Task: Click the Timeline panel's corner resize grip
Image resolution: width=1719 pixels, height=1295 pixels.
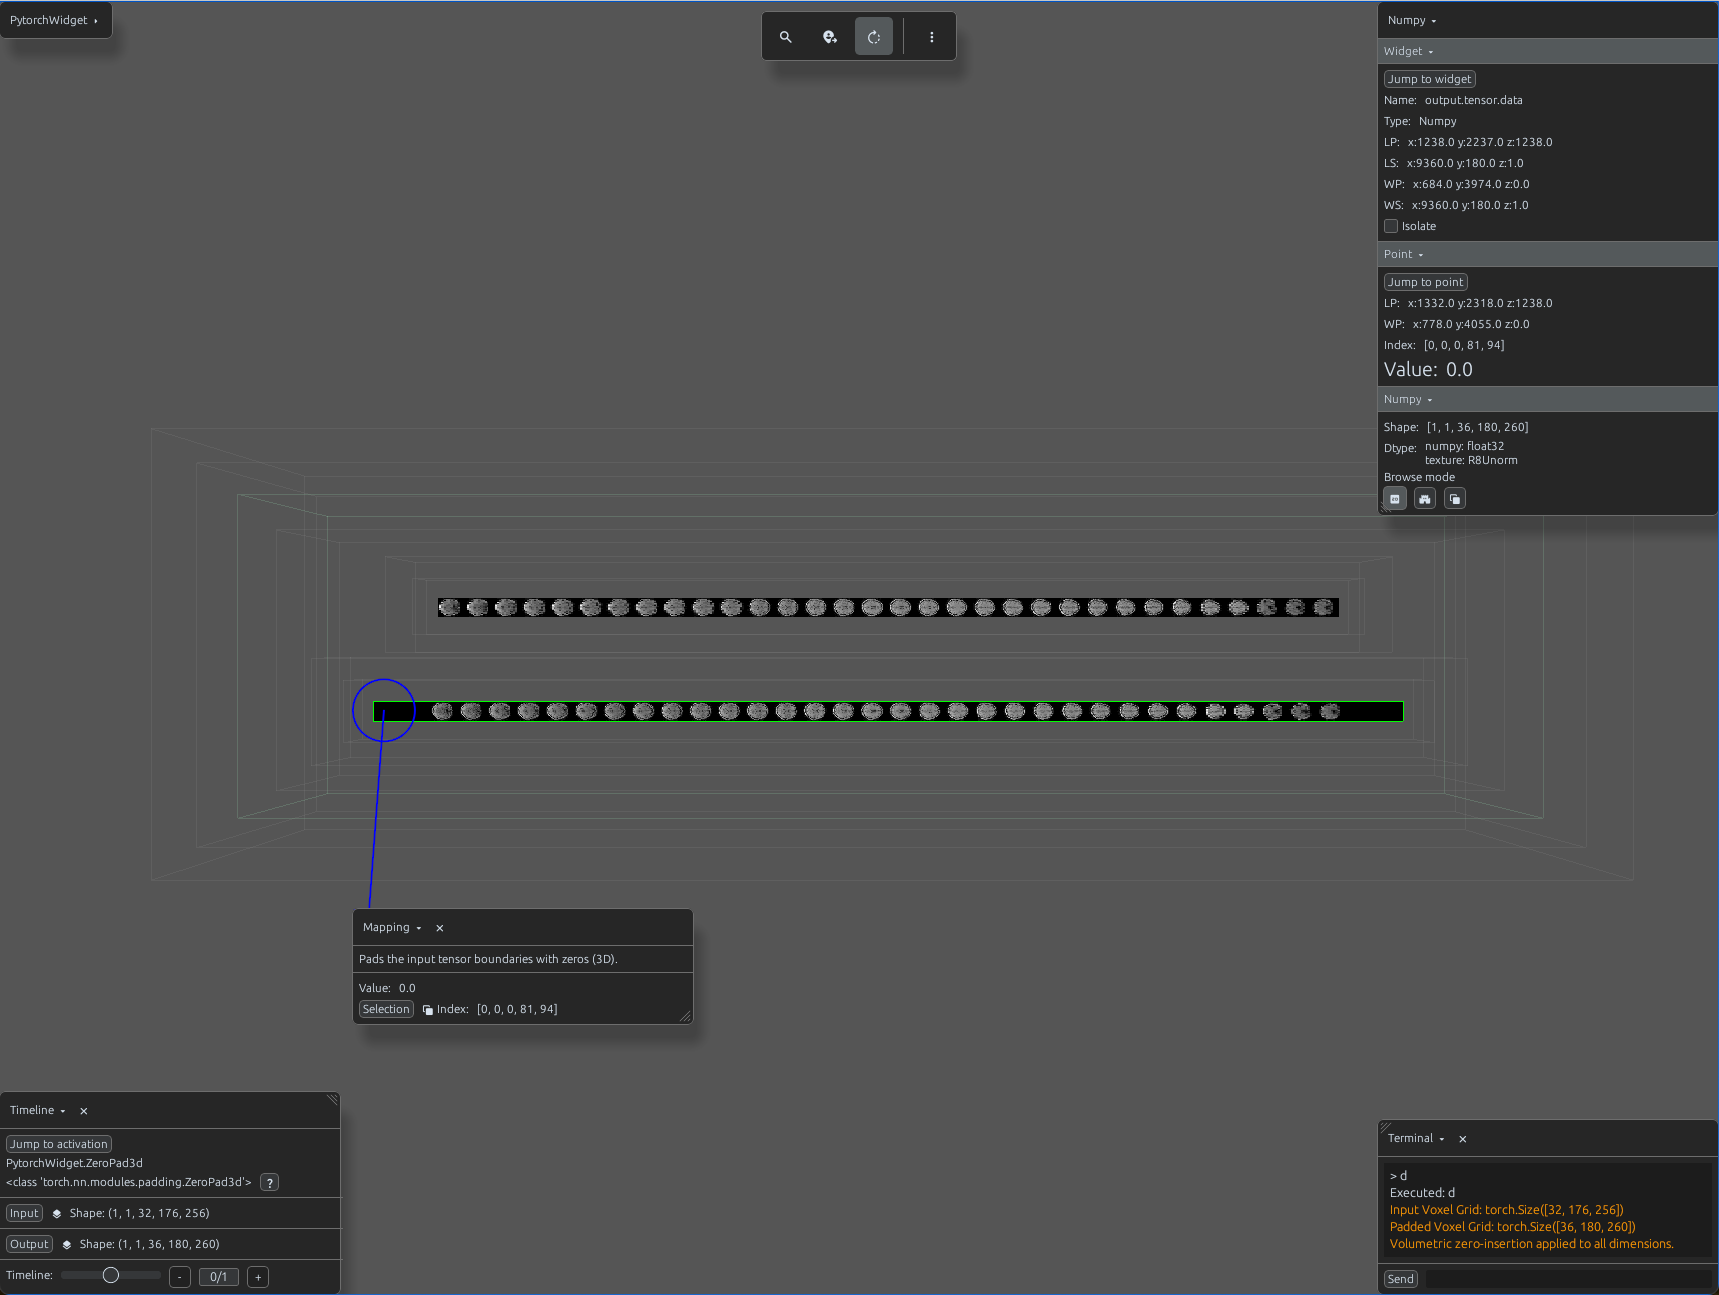Action: pos(332,1100)
